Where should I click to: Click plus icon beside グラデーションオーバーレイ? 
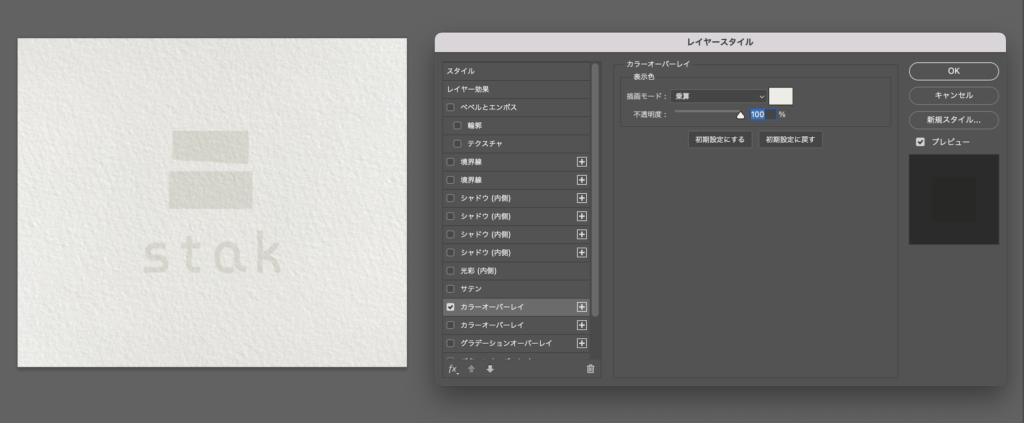(582, 343)
